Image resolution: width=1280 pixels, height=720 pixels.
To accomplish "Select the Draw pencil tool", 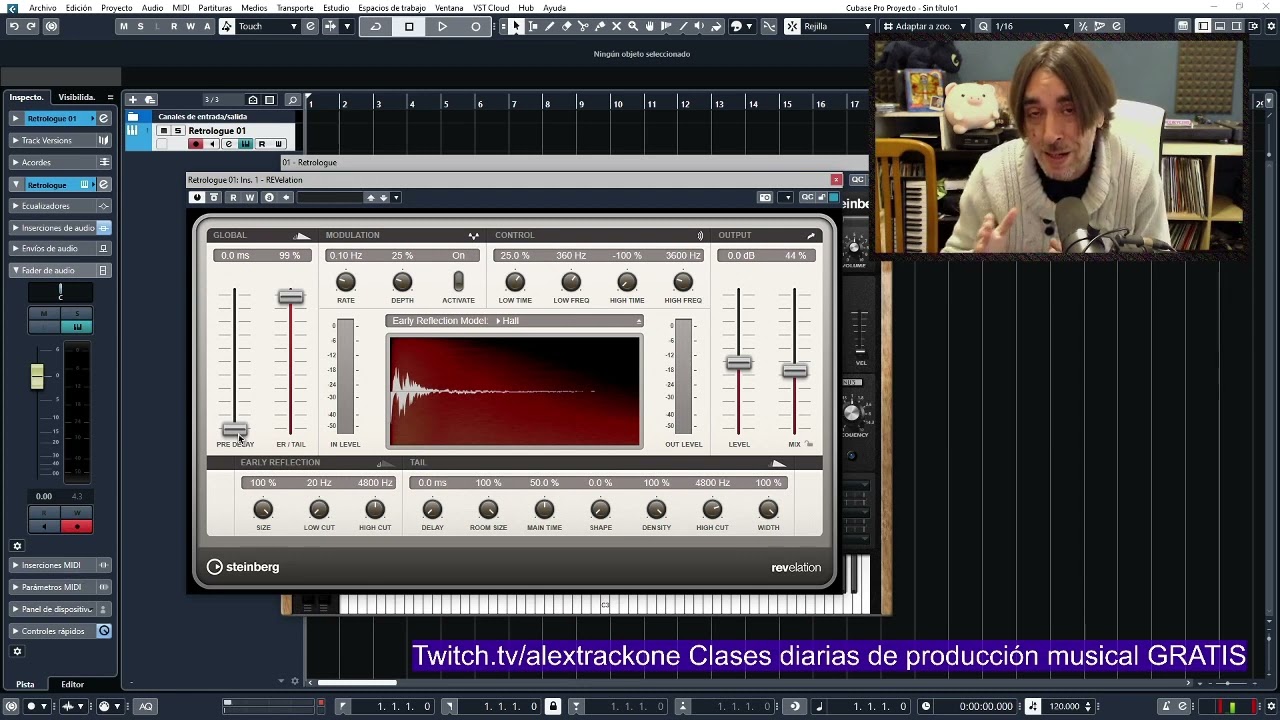I will coord(549,26).
